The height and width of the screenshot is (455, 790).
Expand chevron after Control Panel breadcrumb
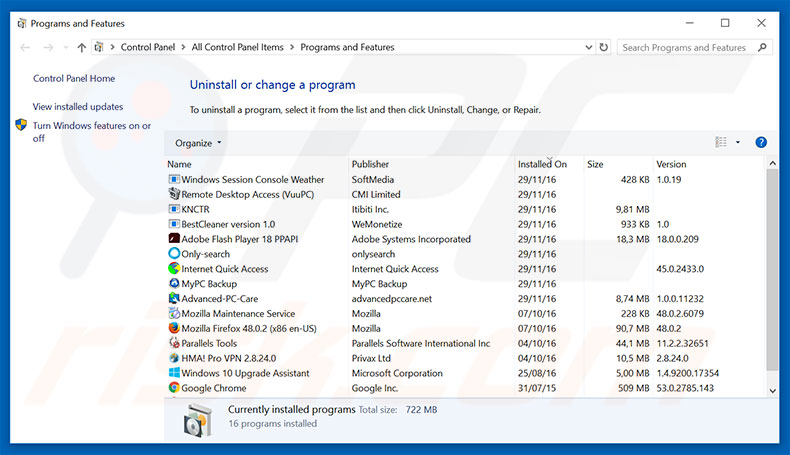click(183, 47)
